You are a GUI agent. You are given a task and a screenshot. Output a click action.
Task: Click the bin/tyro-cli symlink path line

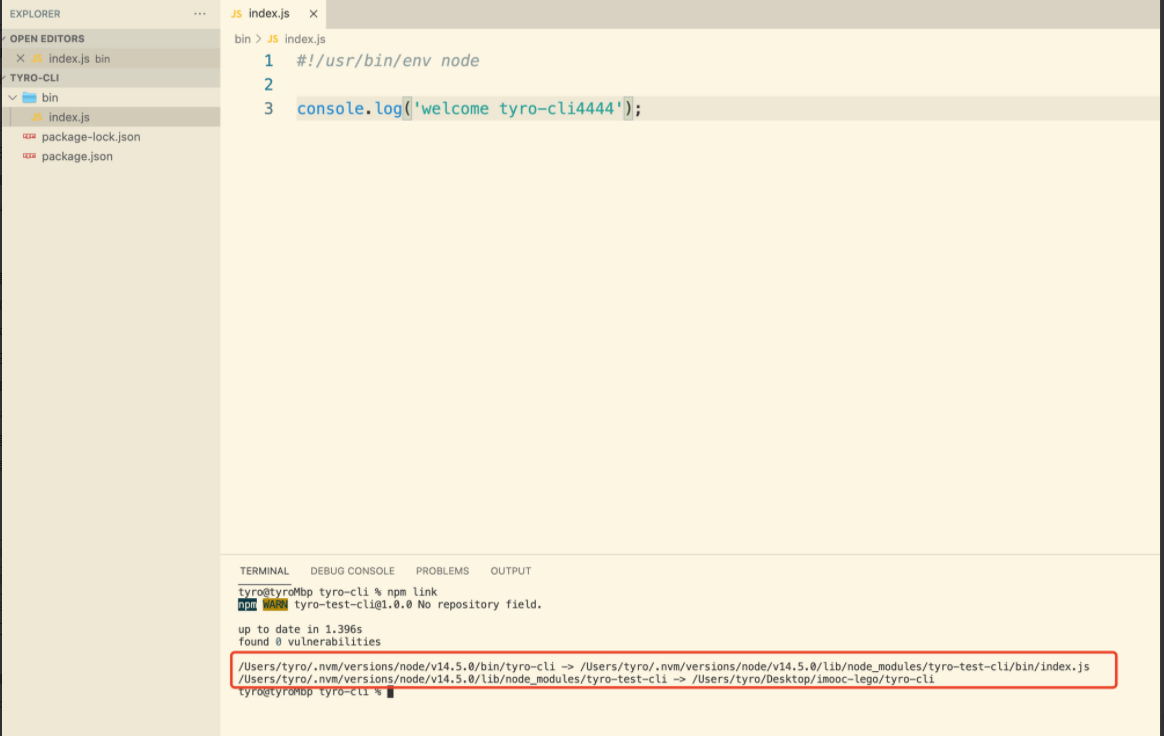click(x=664, y=666)
